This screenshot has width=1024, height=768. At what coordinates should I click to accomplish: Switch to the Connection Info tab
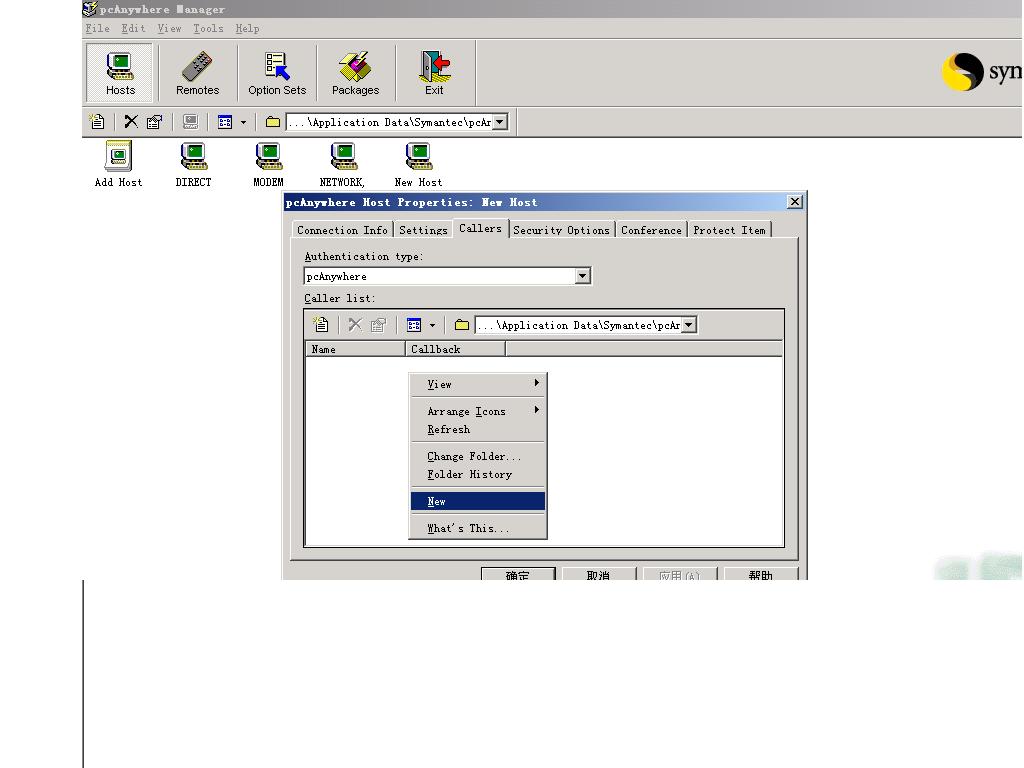pos(342,230)
